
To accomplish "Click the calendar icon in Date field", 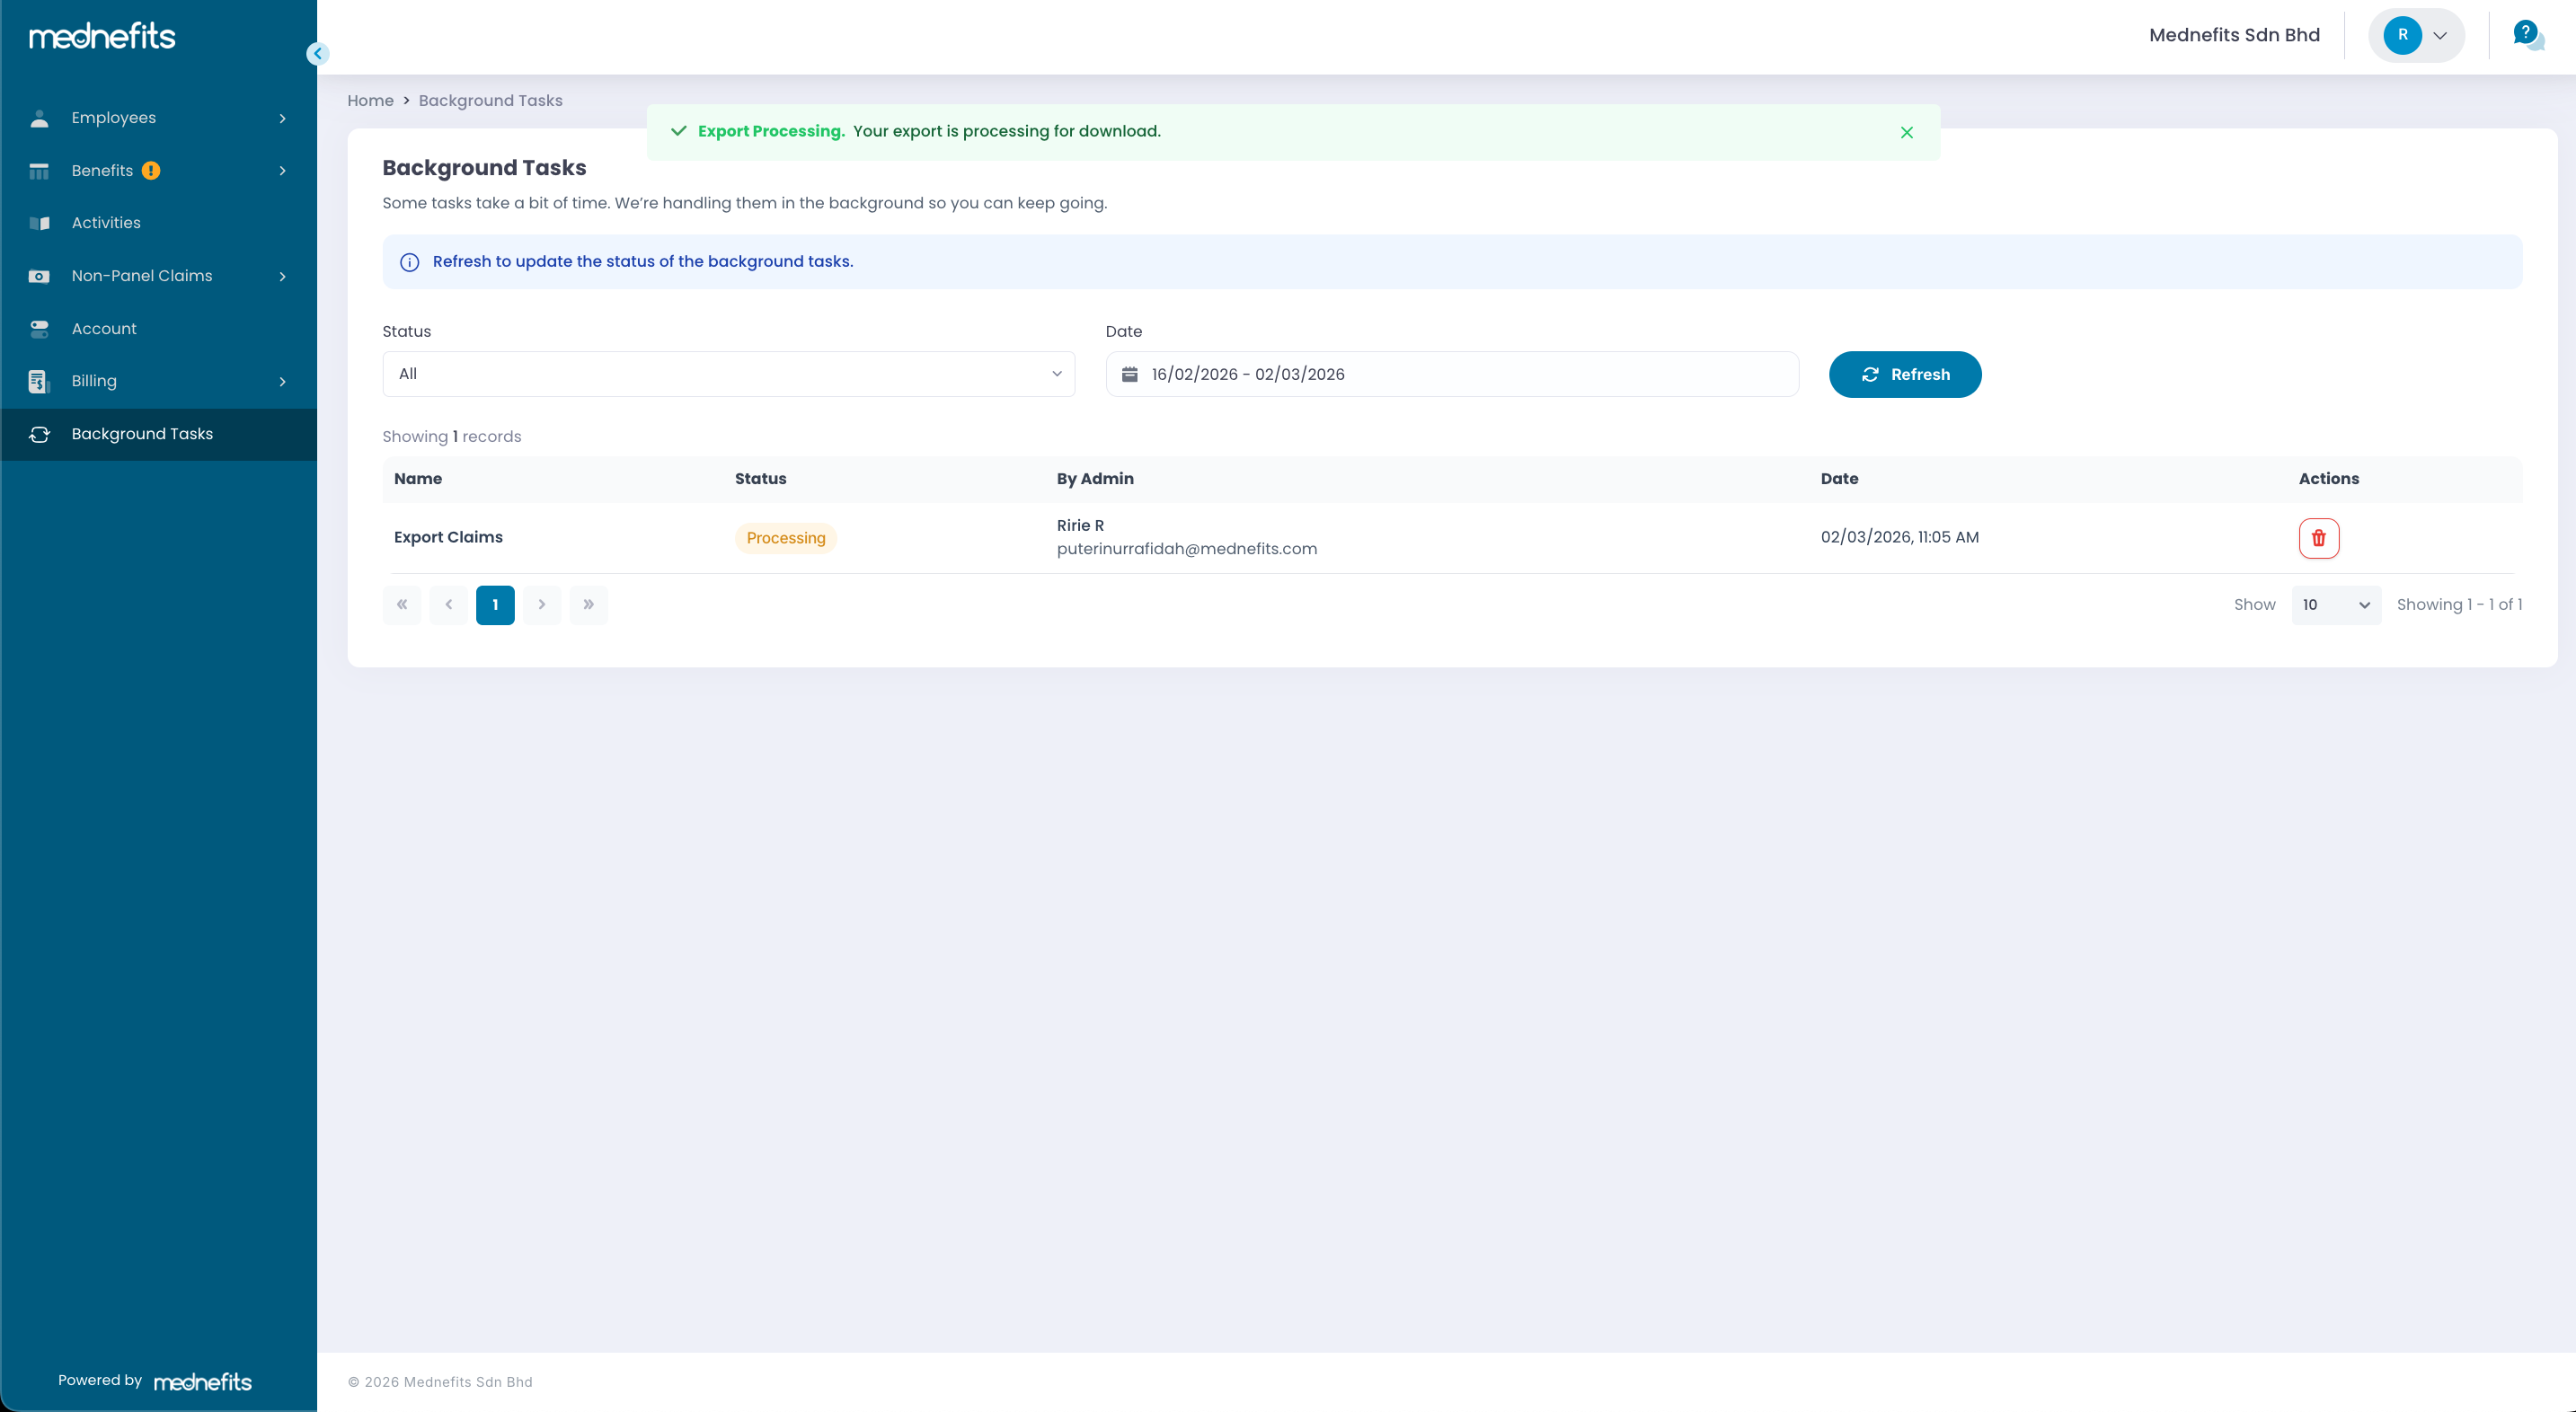I will (x=1130, y=374).
